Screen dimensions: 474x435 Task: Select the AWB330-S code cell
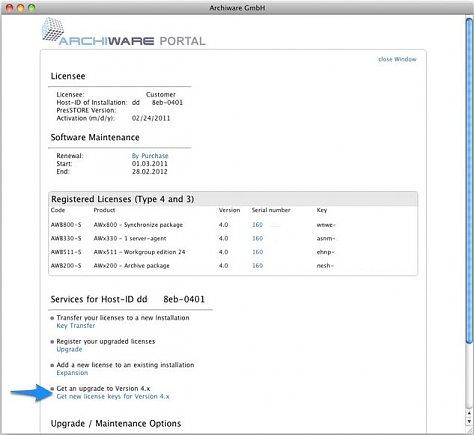[x=66, y=238]
